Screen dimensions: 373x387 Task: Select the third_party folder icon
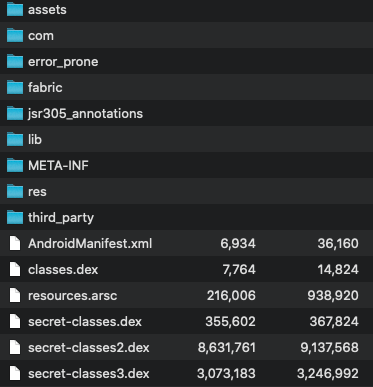coord(15,217)
